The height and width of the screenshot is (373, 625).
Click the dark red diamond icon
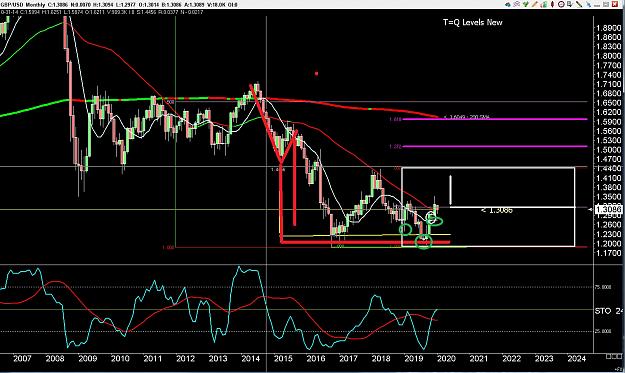click(x=552, y=4)
